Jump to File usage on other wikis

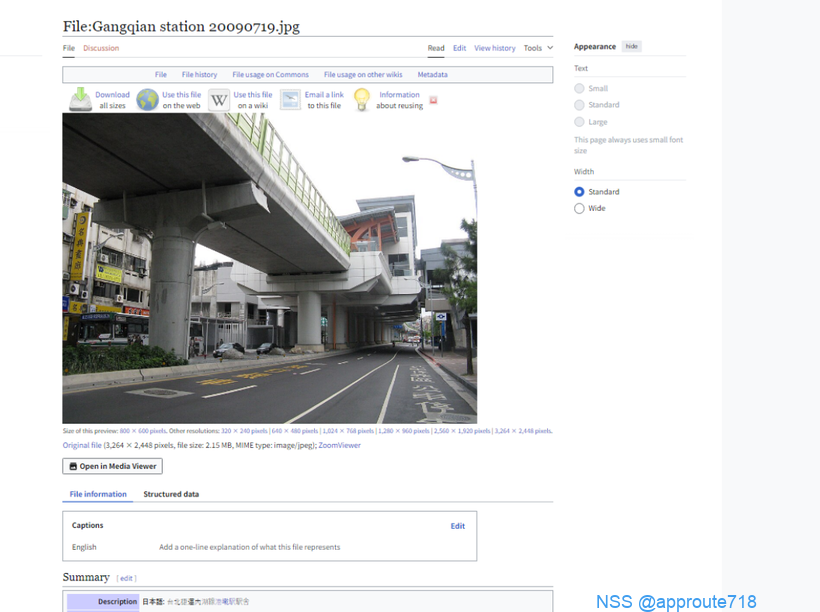click(363, 75)
